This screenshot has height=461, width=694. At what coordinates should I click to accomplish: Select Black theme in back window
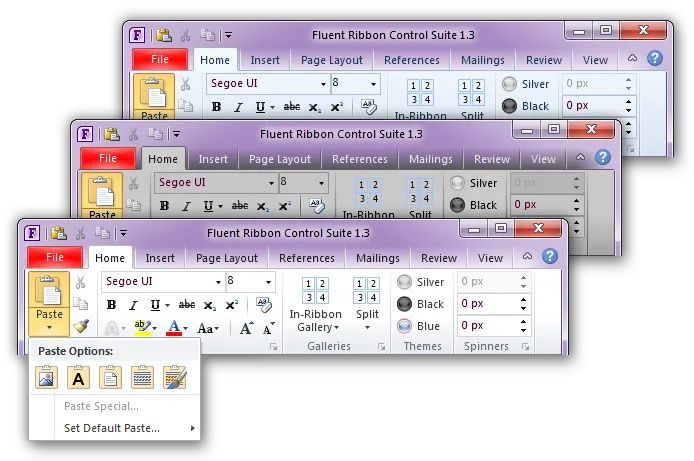(x=525, y=106)
